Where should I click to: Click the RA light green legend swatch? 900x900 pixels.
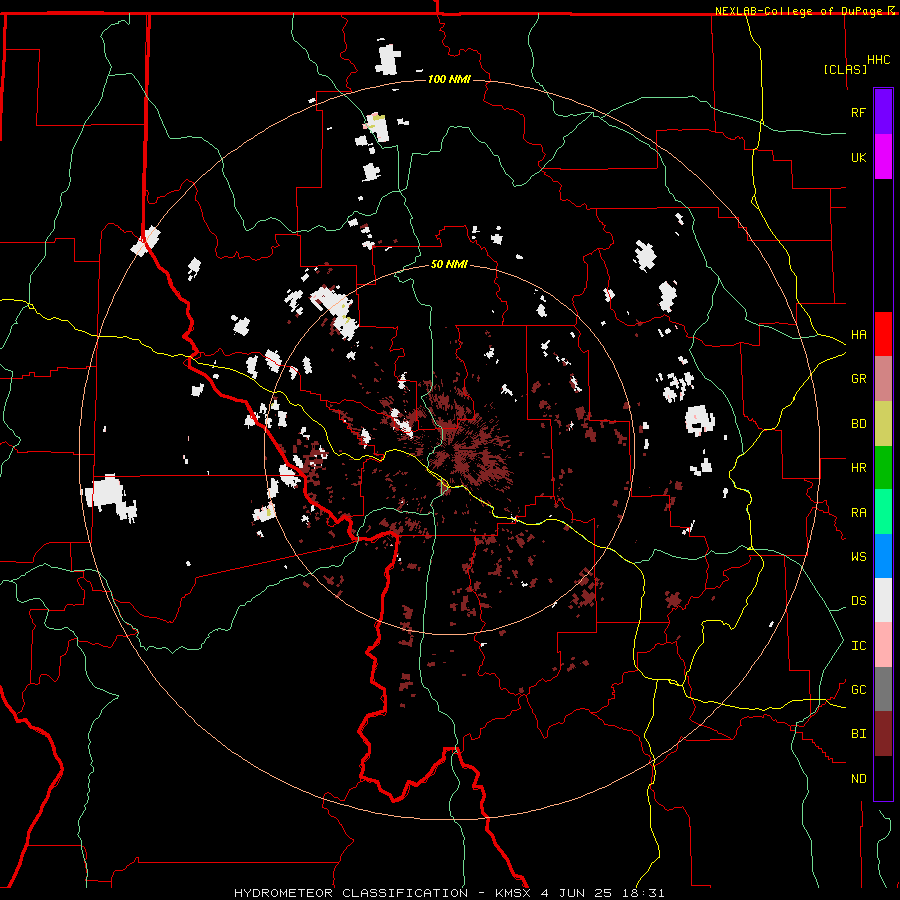coord(883,511)
